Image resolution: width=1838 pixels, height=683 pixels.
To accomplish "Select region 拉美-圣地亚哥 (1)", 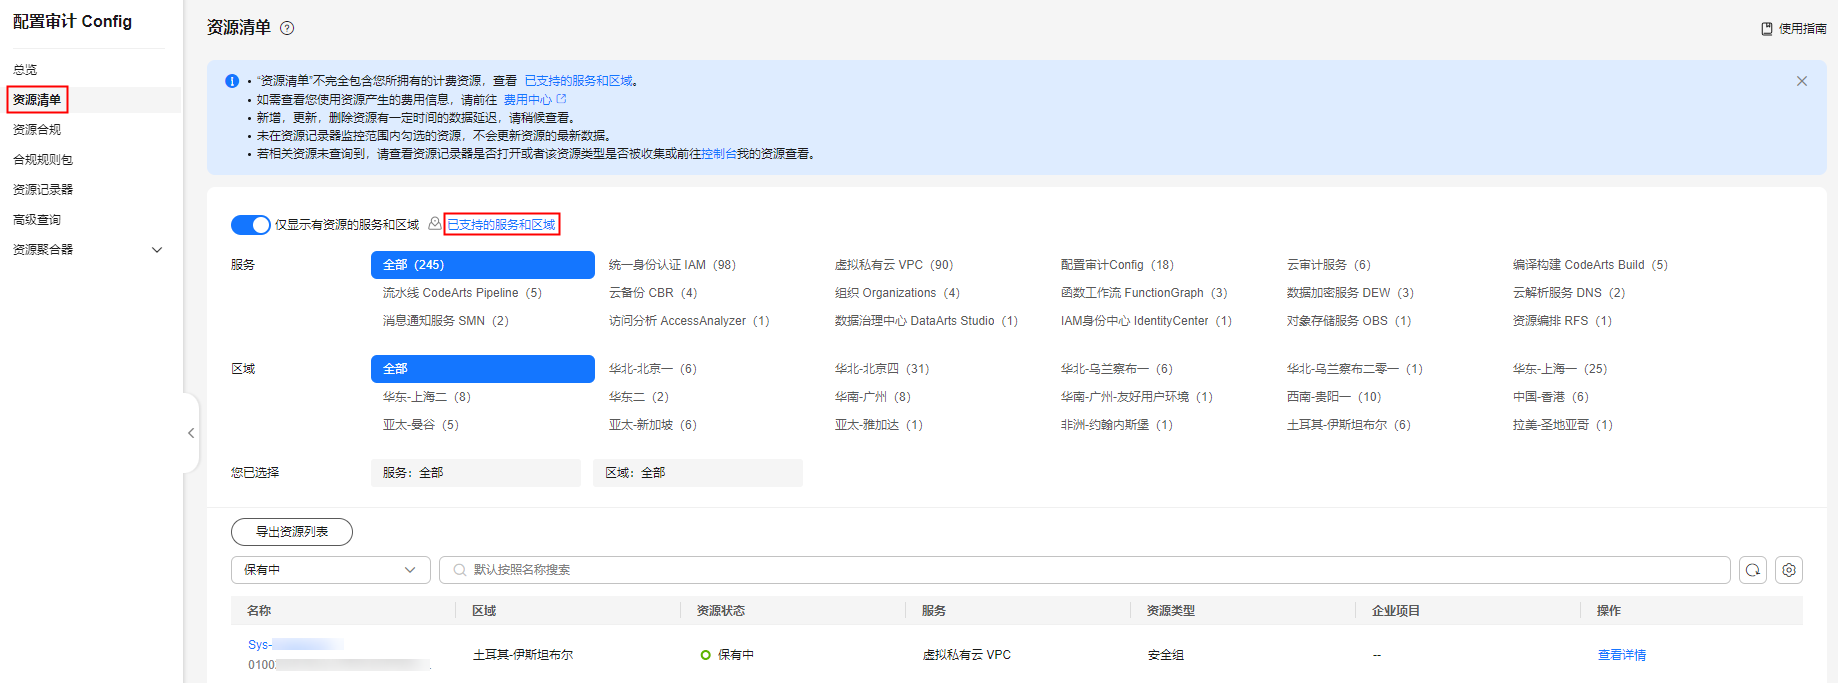I will [1563, 425].
